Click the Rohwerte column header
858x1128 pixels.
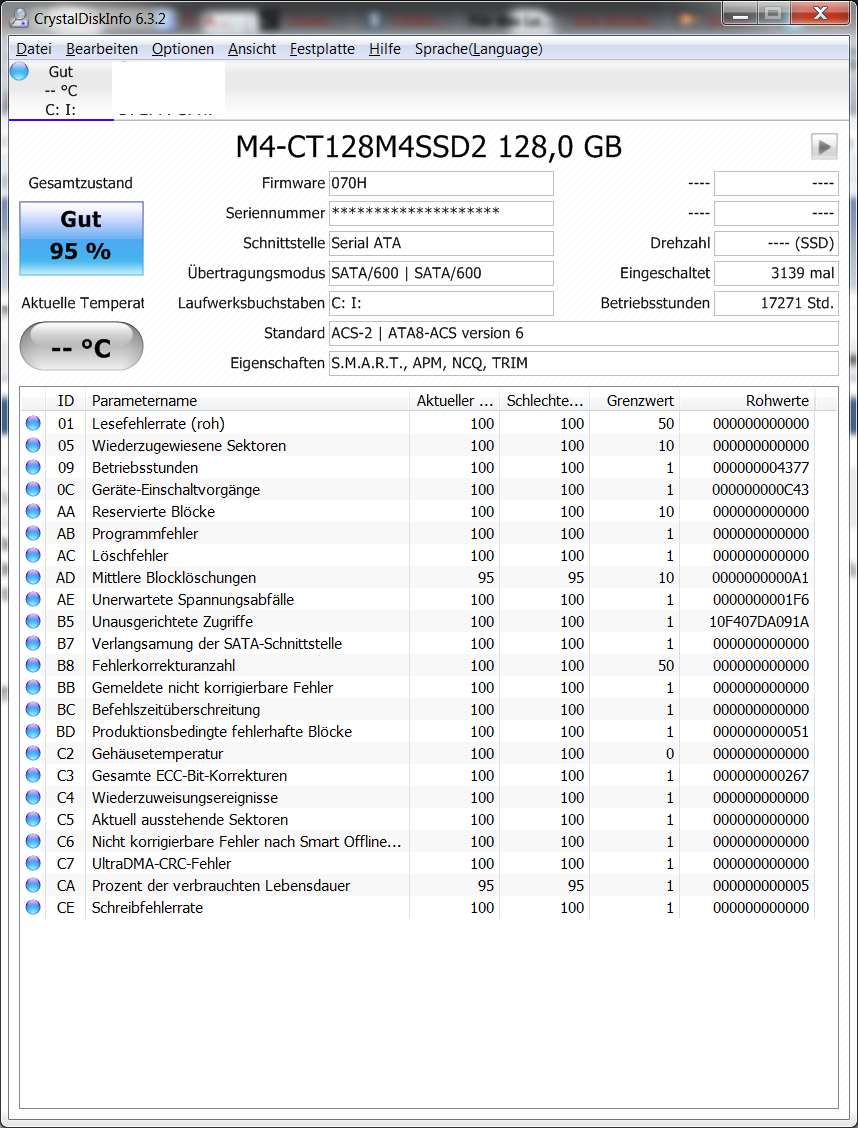tap(747, 401)
